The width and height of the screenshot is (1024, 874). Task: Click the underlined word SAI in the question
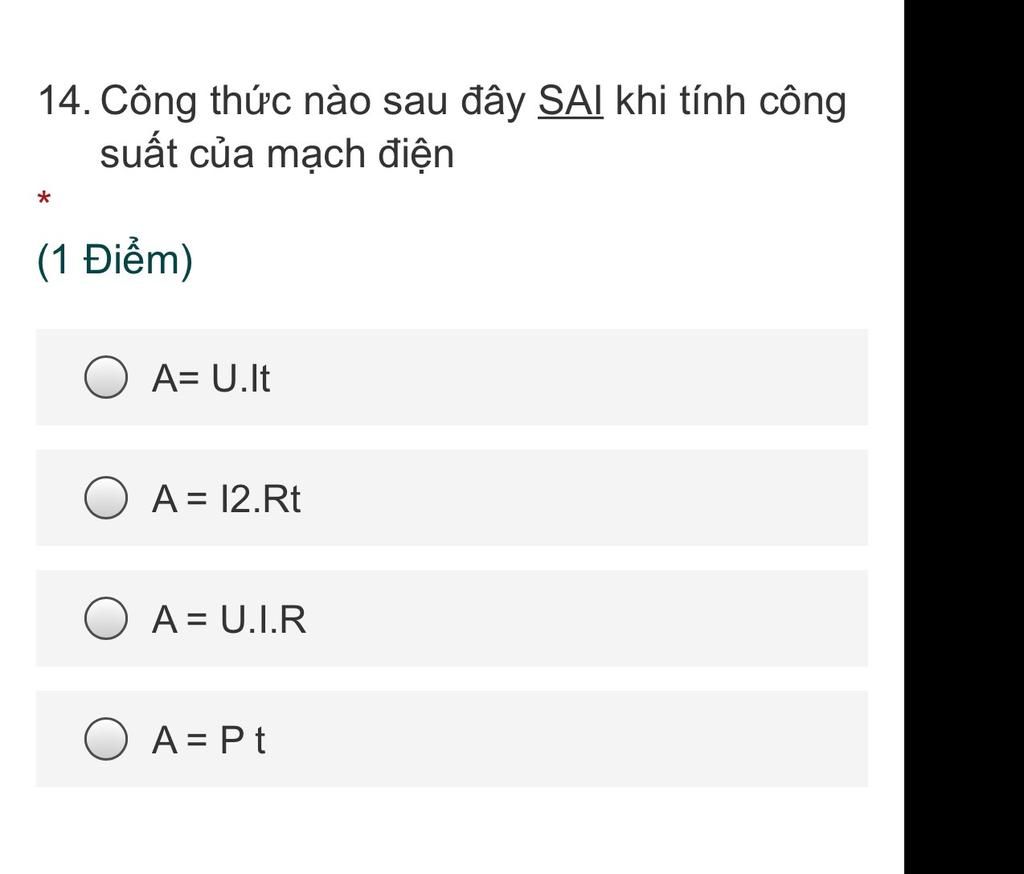coord(570,101)
